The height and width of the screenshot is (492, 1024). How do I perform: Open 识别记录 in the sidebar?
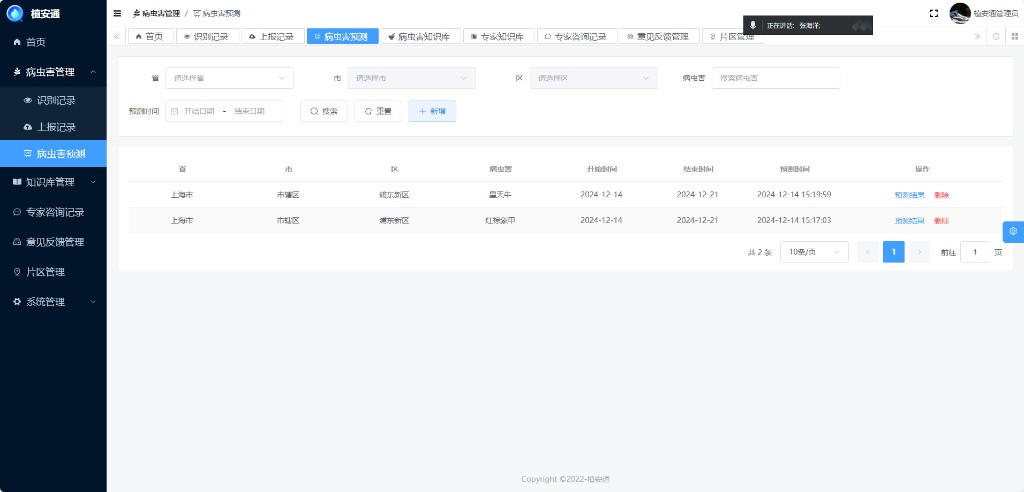(53, 101)
